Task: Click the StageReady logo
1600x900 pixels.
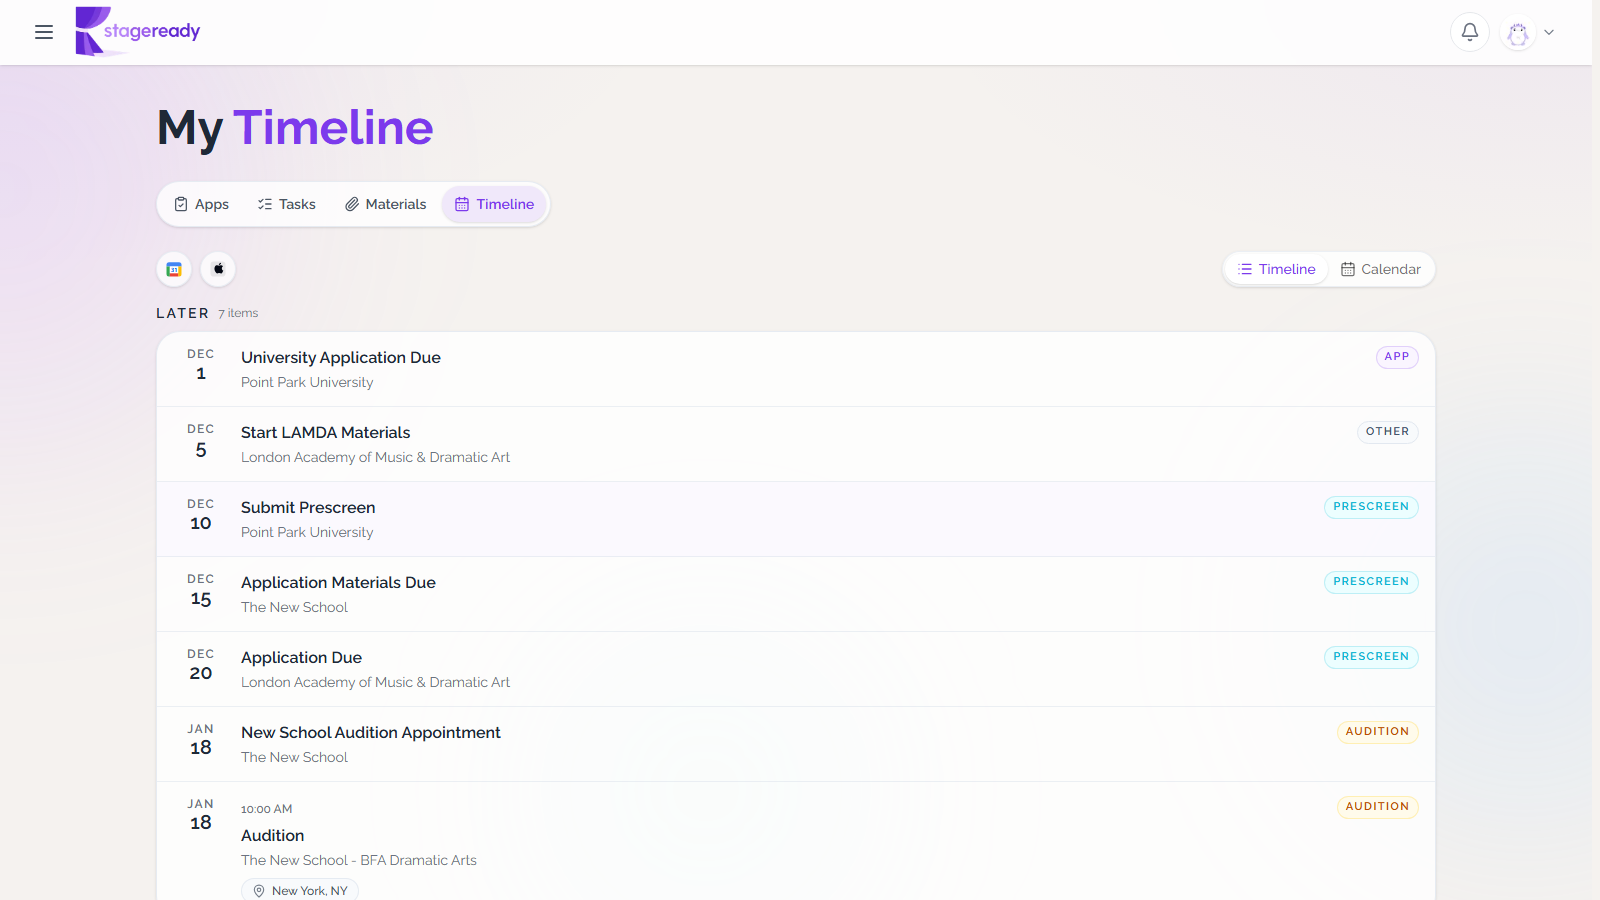Action: (x=138, y=31)
